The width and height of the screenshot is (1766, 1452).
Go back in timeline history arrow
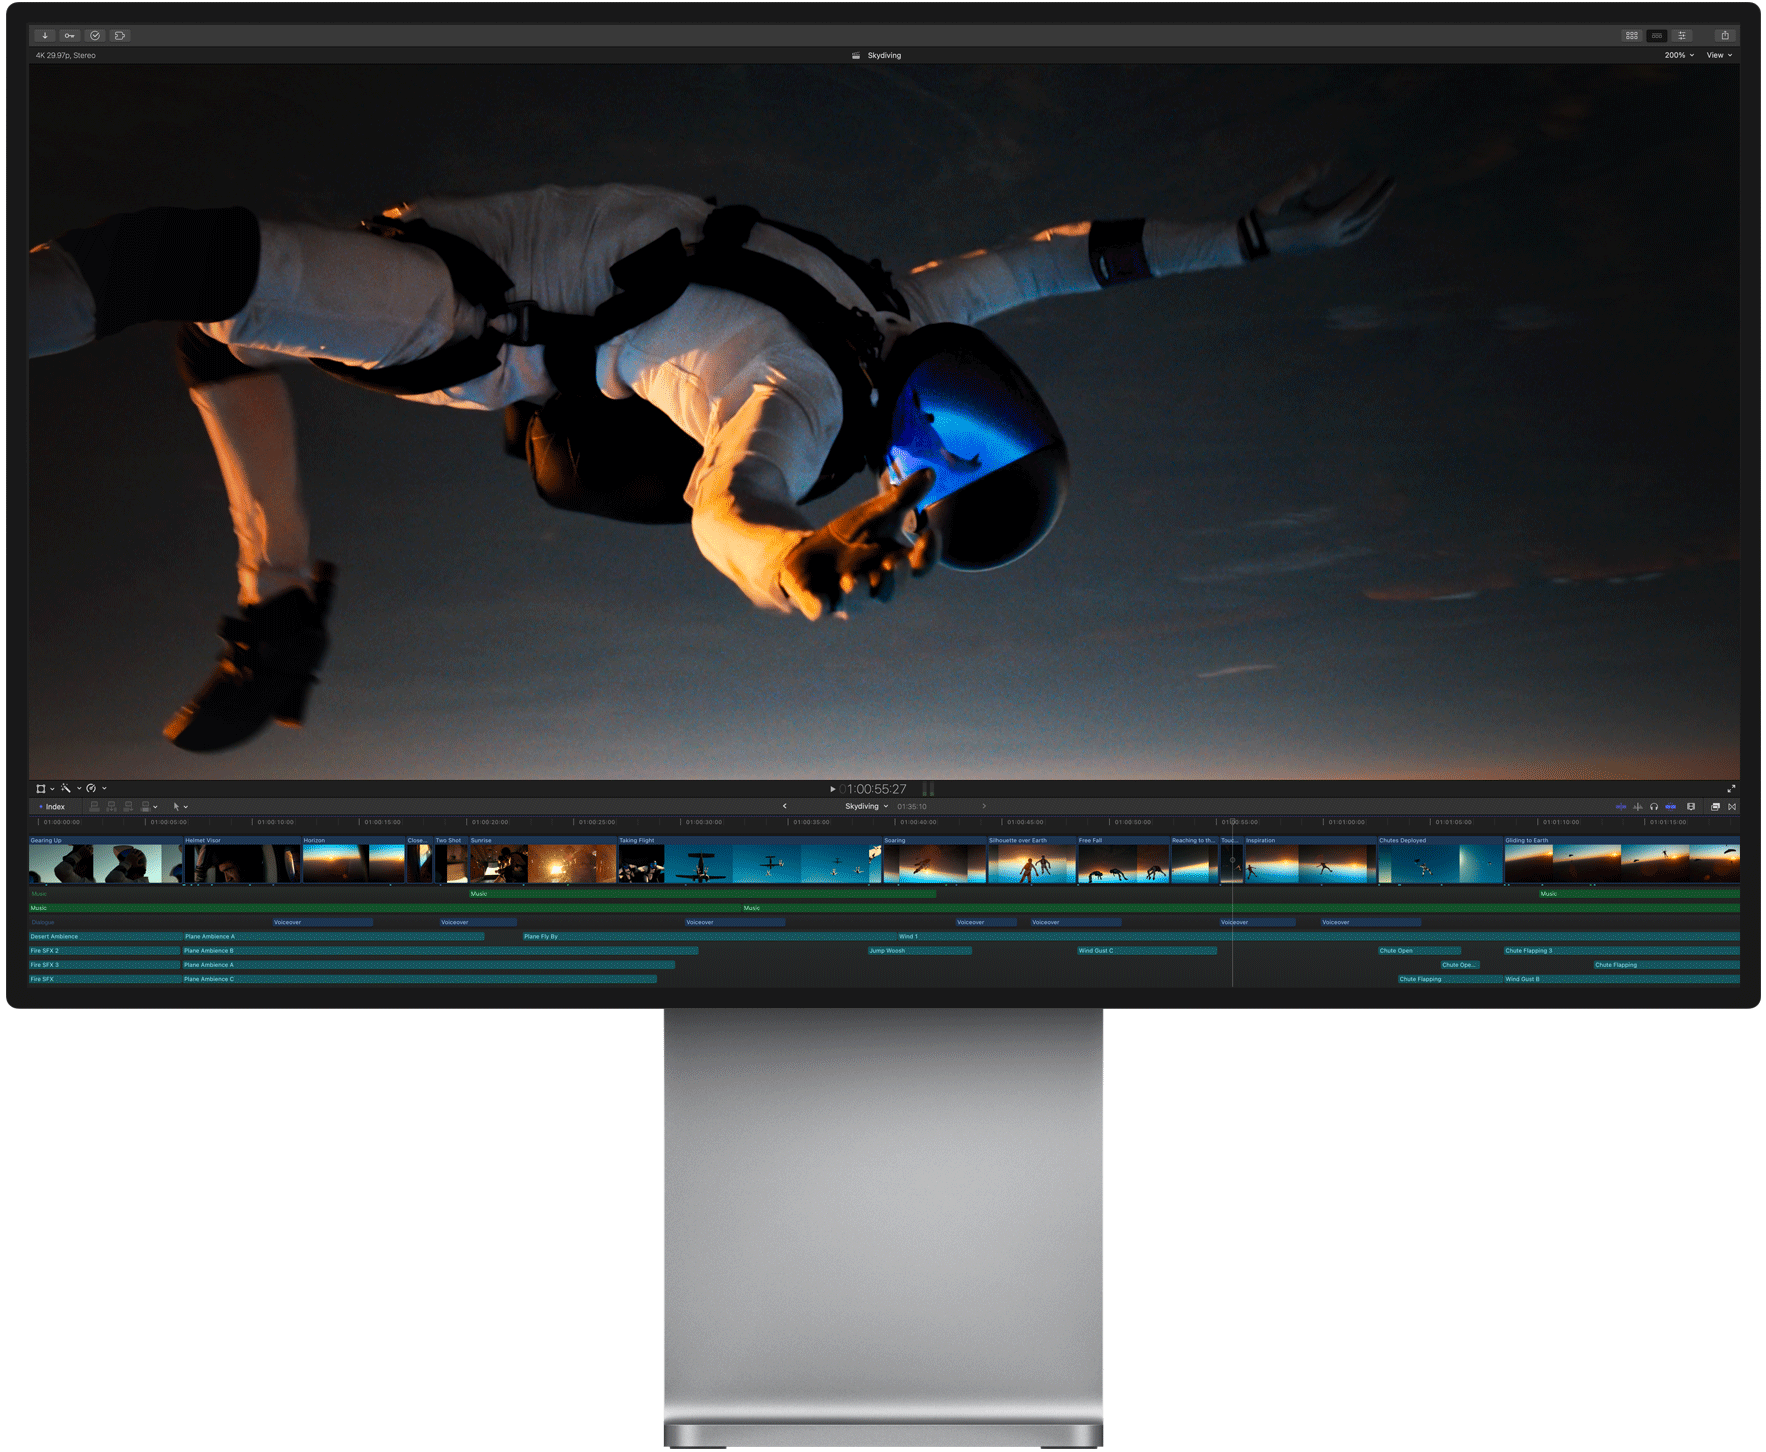(784, 807)
